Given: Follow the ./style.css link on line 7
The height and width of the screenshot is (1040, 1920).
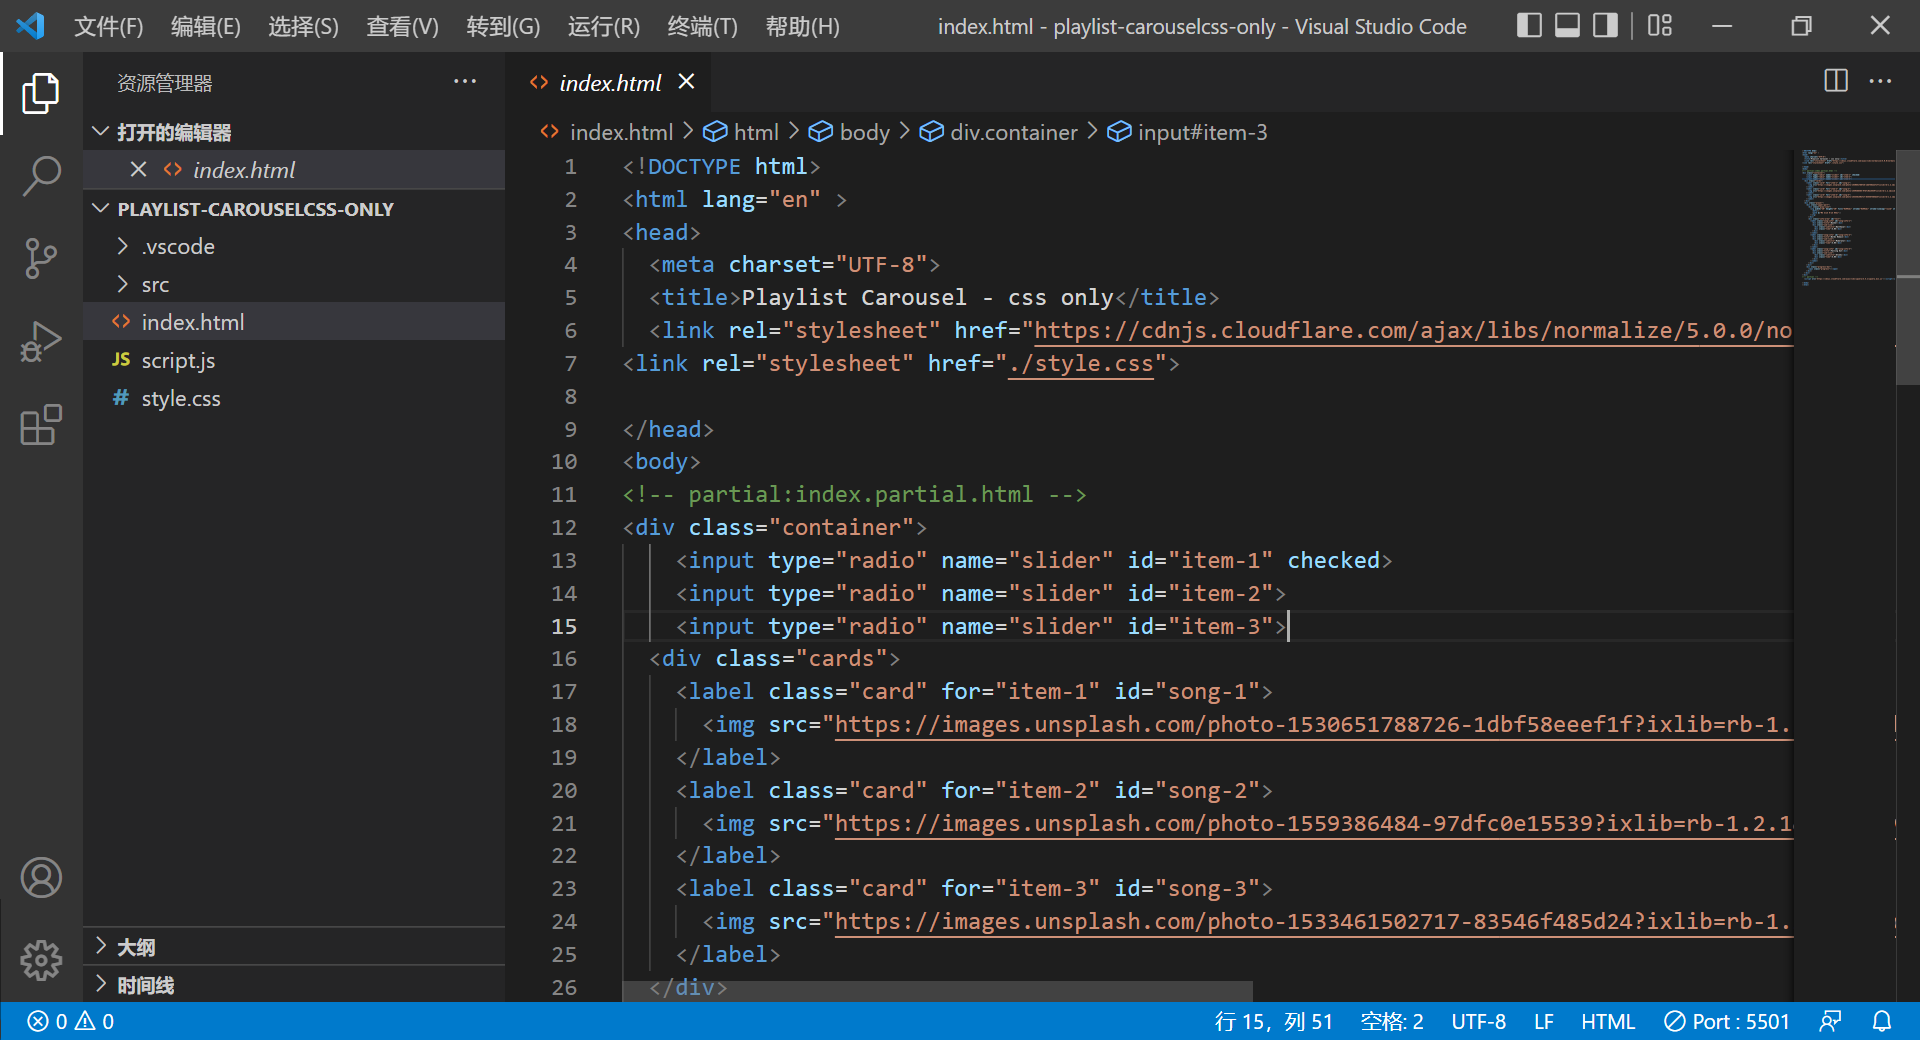Looking at the screenshot, I should pos(1080,364).
